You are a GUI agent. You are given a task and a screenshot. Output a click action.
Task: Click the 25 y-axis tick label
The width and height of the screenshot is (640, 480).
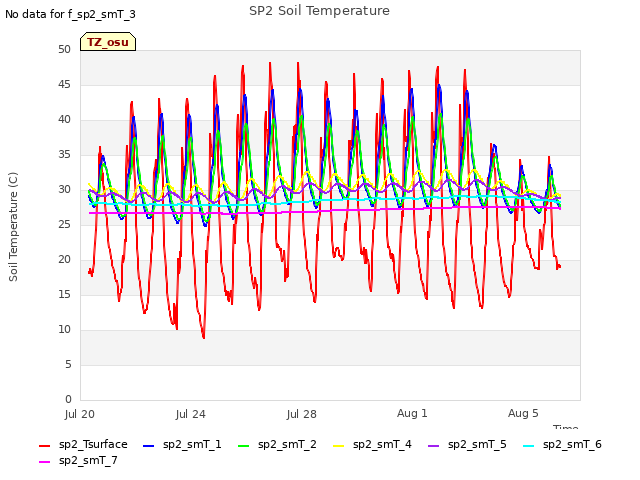pos(64,224)
